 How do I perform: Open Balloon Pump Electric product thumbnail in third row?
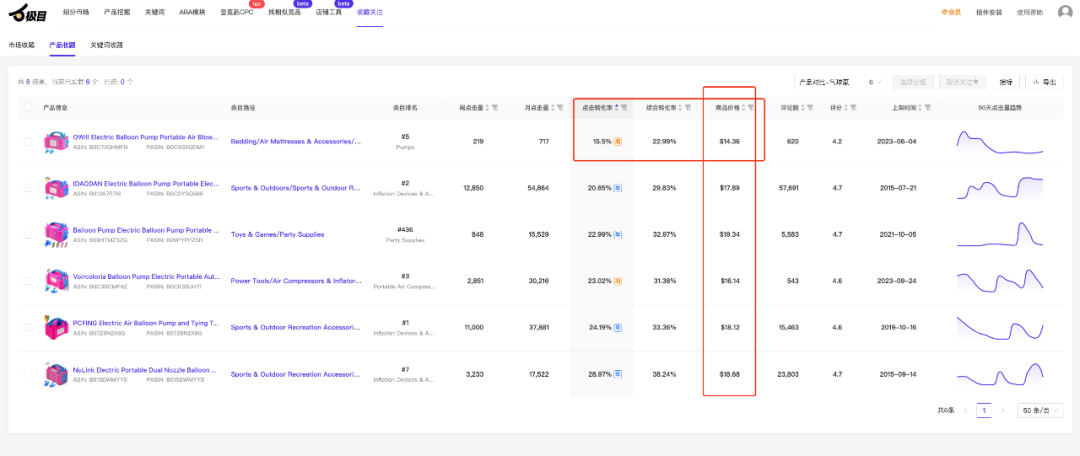pos(55,235)
